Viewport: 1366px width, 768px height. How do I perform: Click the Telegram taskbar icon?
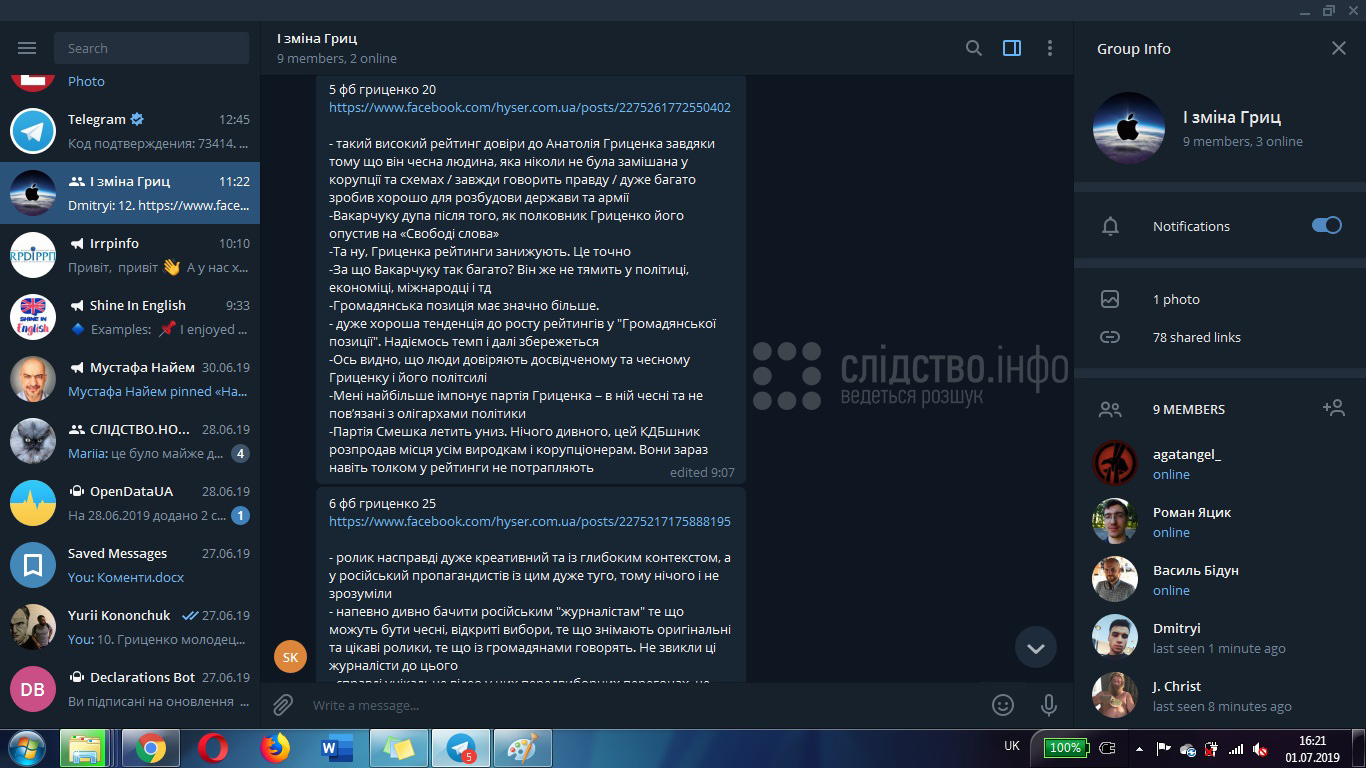click(461, 748)
